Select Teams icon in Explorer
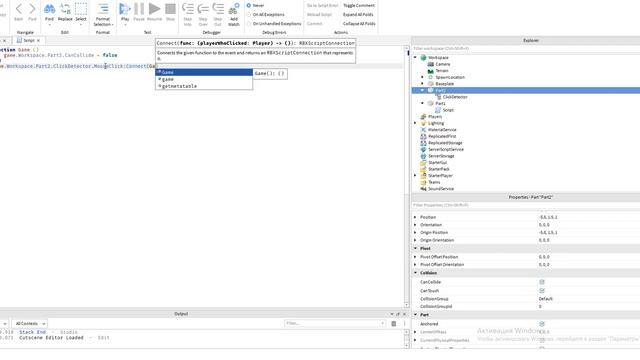 tap(423, 182)
